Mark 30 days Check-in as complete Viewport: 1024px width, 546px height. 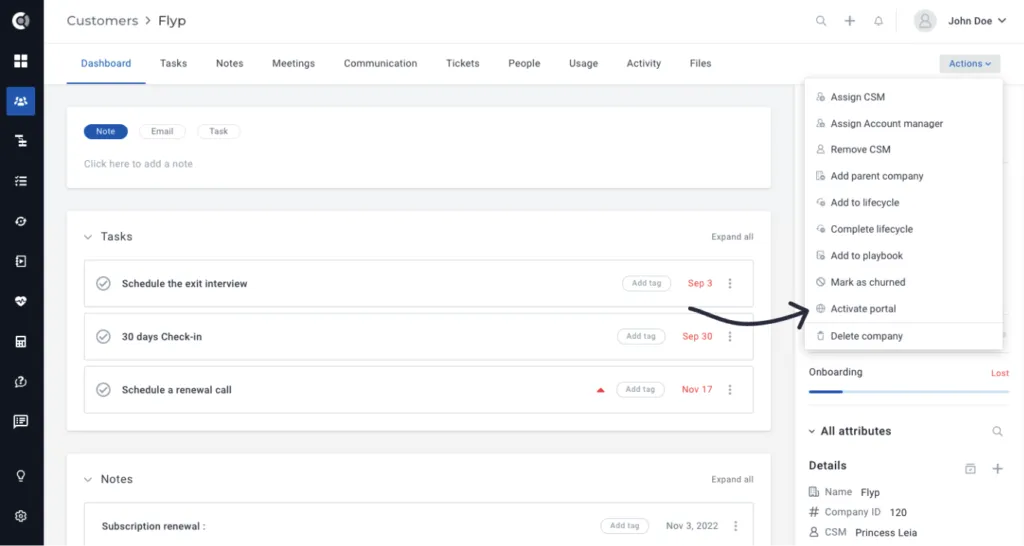(x=103, y=336)
